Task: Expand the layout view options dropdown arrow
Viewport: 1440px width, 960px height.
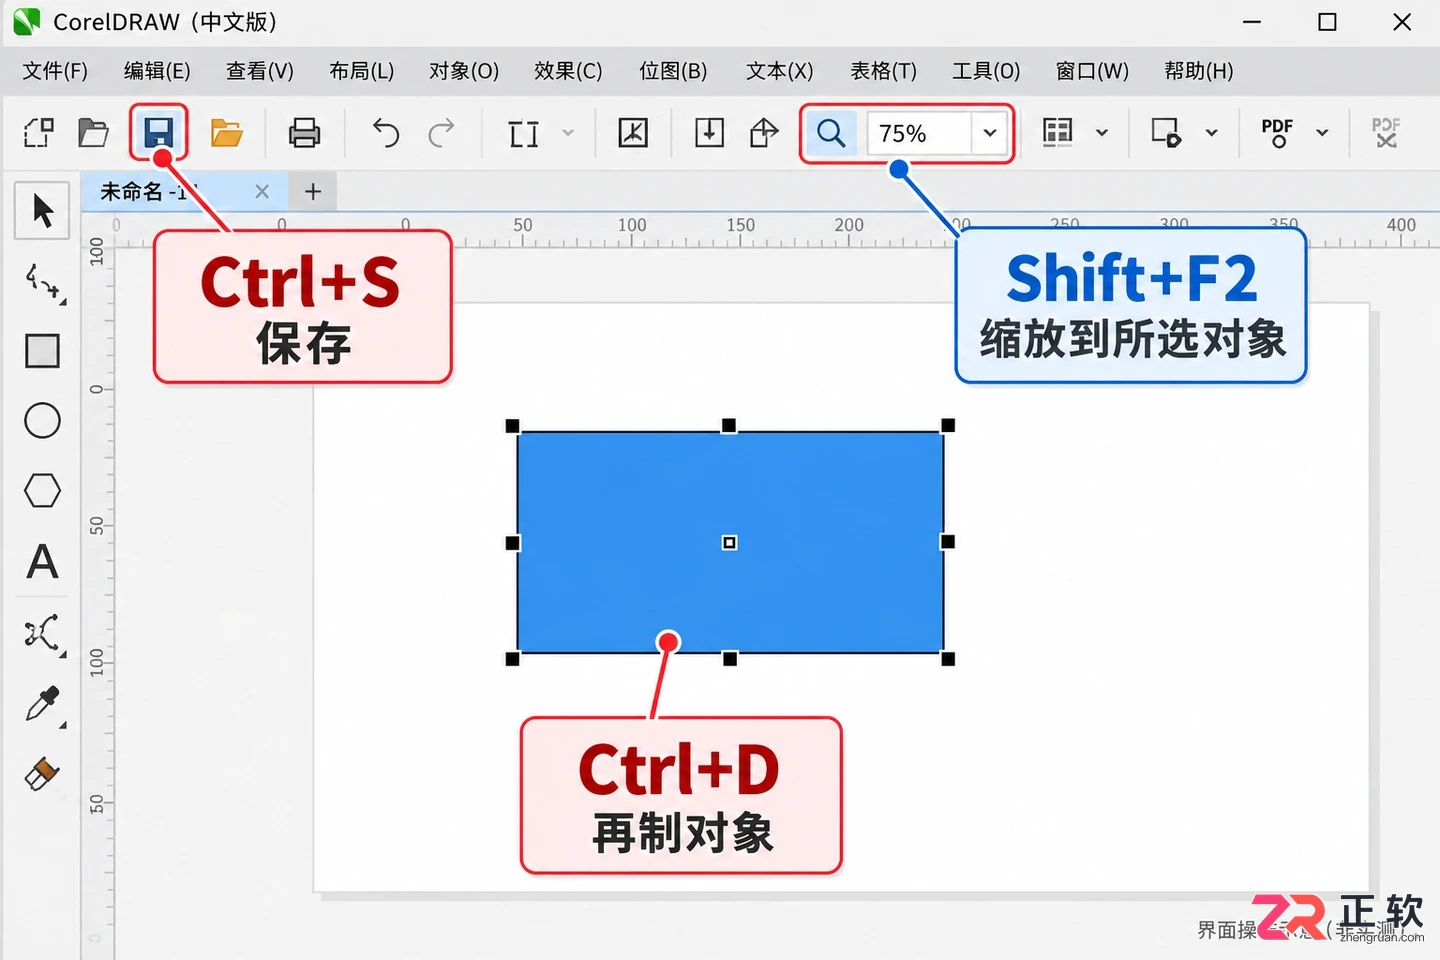Action: [x=1102, y=133]
